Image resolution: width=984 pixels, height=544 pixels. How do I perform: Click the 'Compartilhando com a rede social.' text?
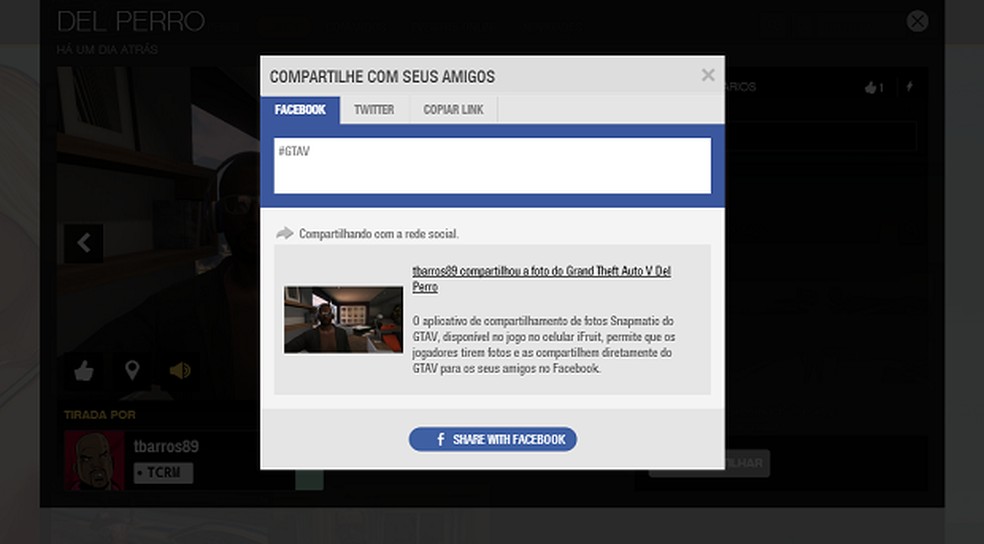[x=378, y=233]
